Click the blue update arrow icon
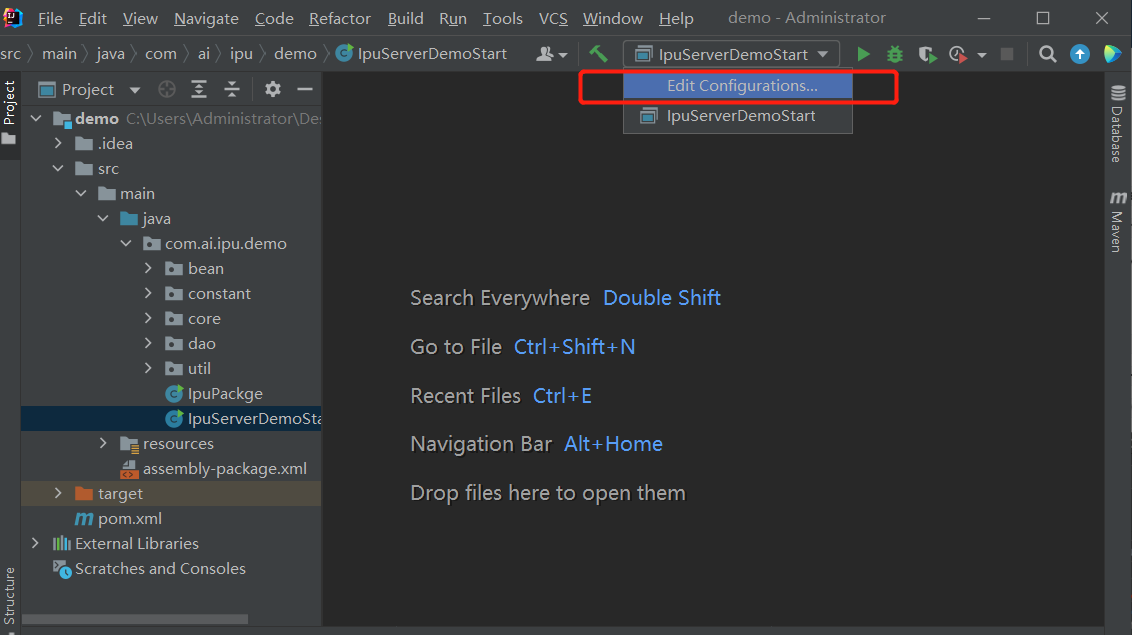Screen dimensions: 1132x635 tap(1080, 54)
